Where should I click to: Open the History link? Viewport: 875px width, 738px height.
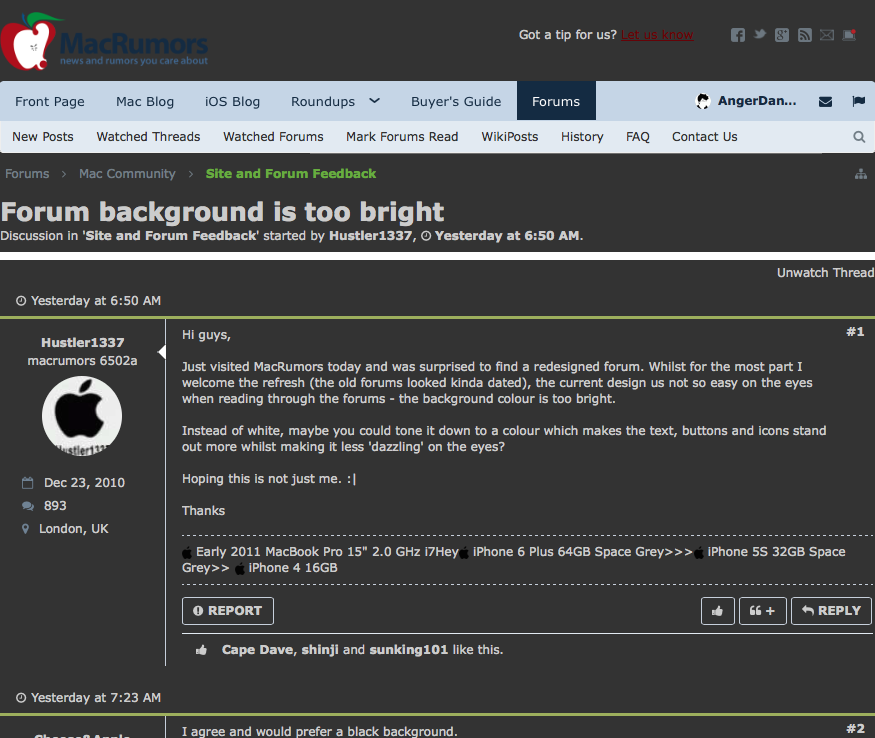tap(582, 137)
